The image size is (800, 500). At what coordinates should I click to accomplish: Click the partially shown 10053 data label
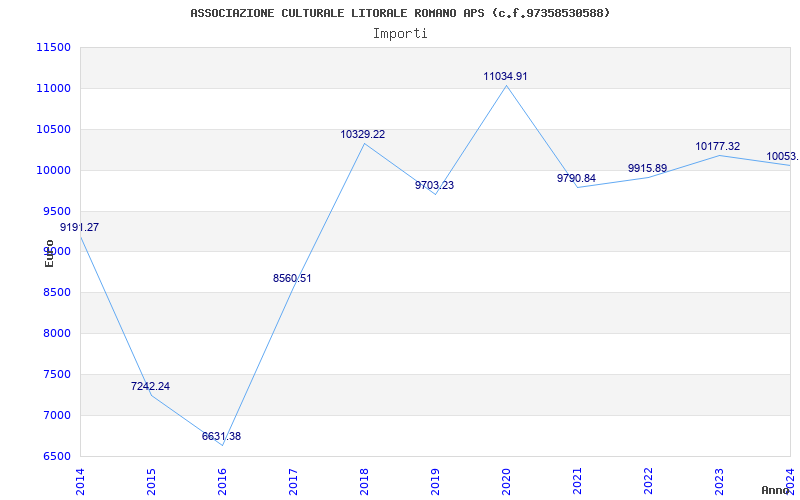click(783, 156)
